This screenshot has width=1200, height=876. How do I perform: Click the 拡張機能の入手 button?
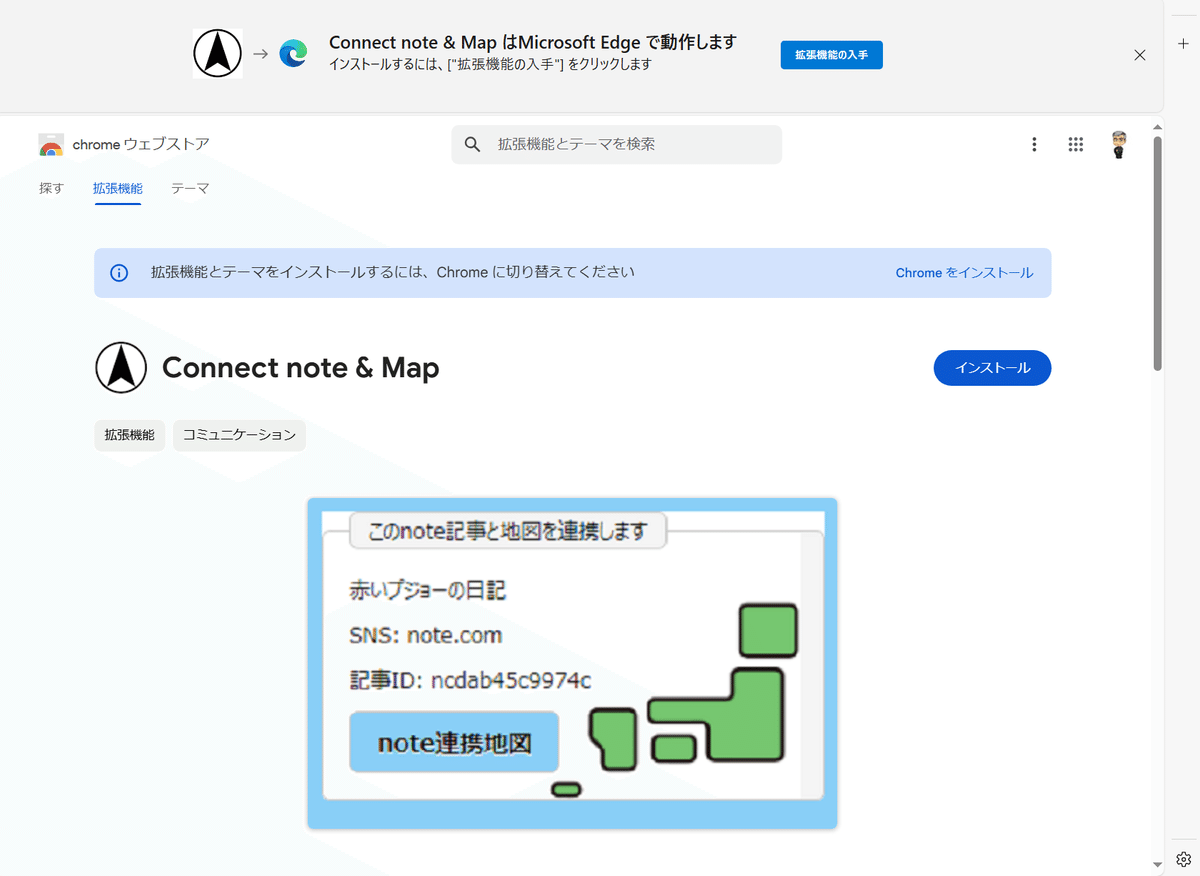tap(831, 55)
